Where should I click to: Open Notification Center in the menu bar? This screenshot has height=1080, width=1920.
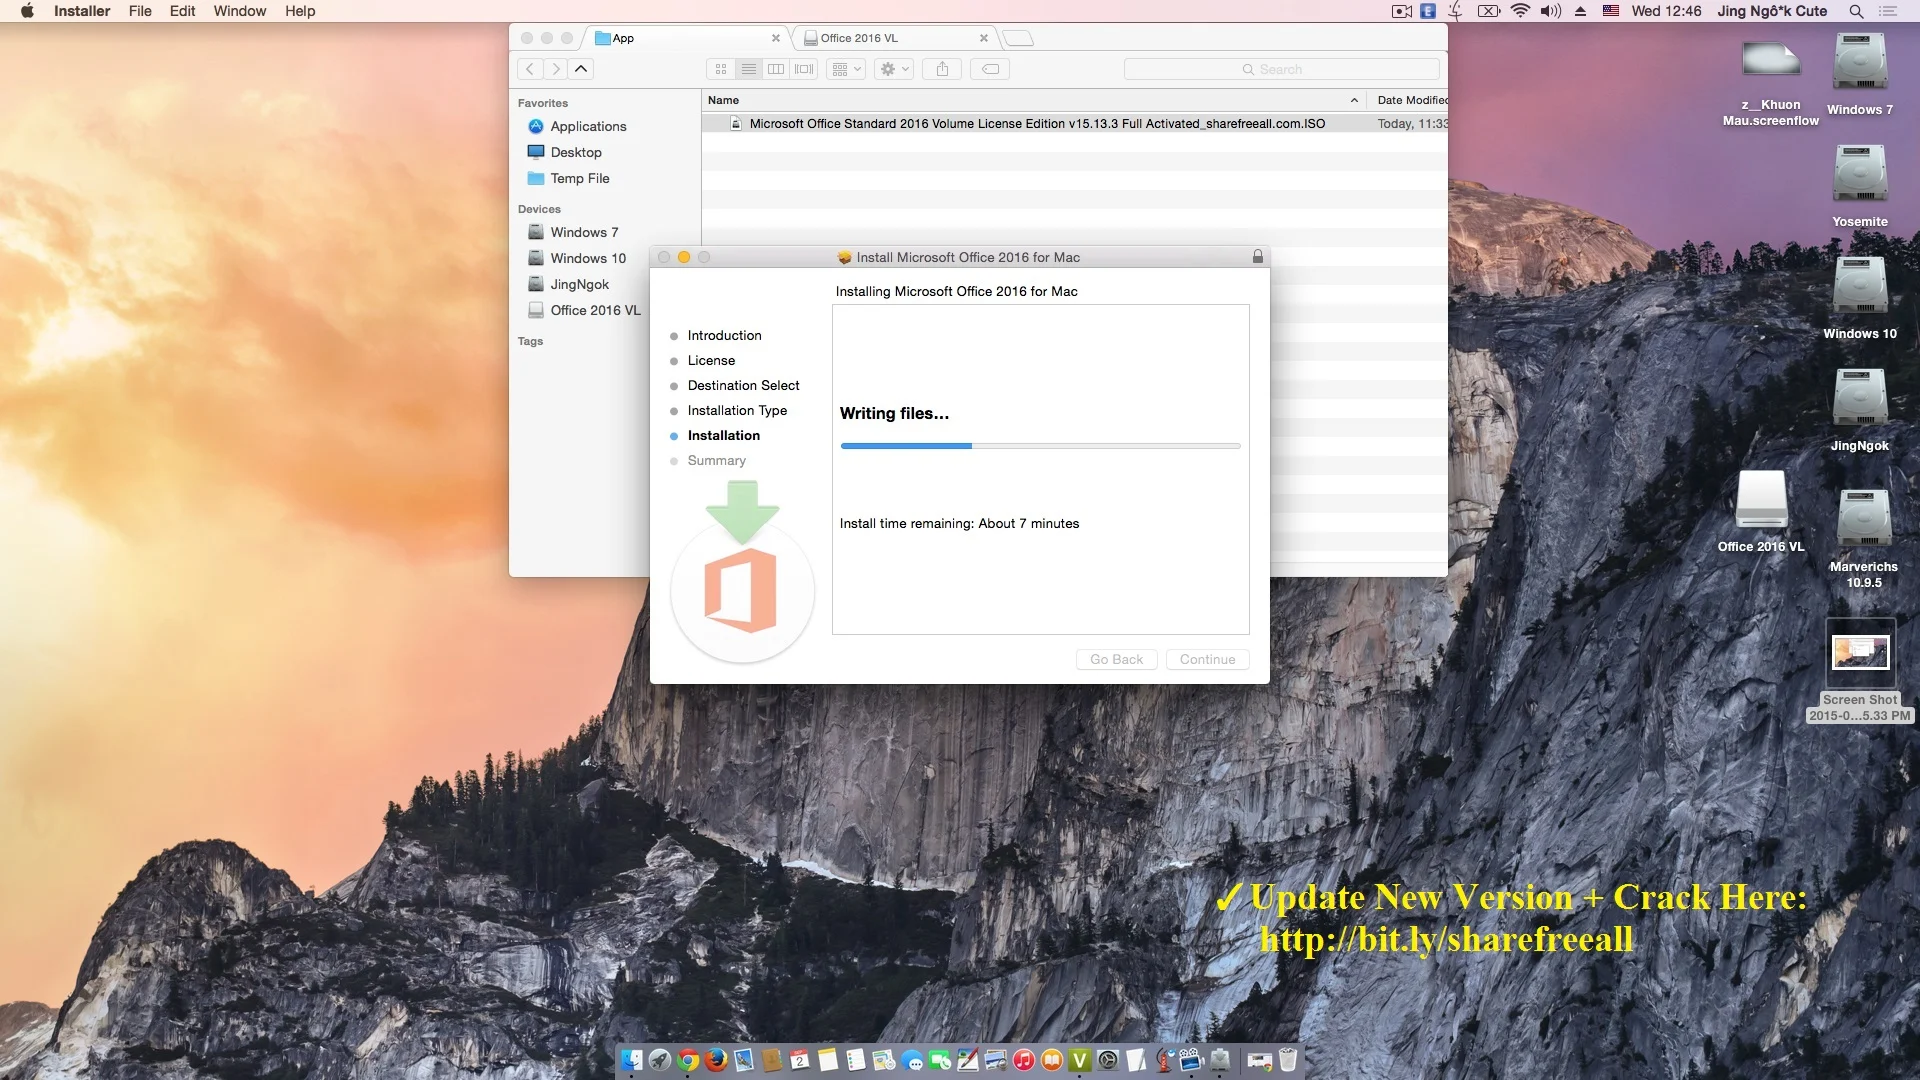[1888, 11]
